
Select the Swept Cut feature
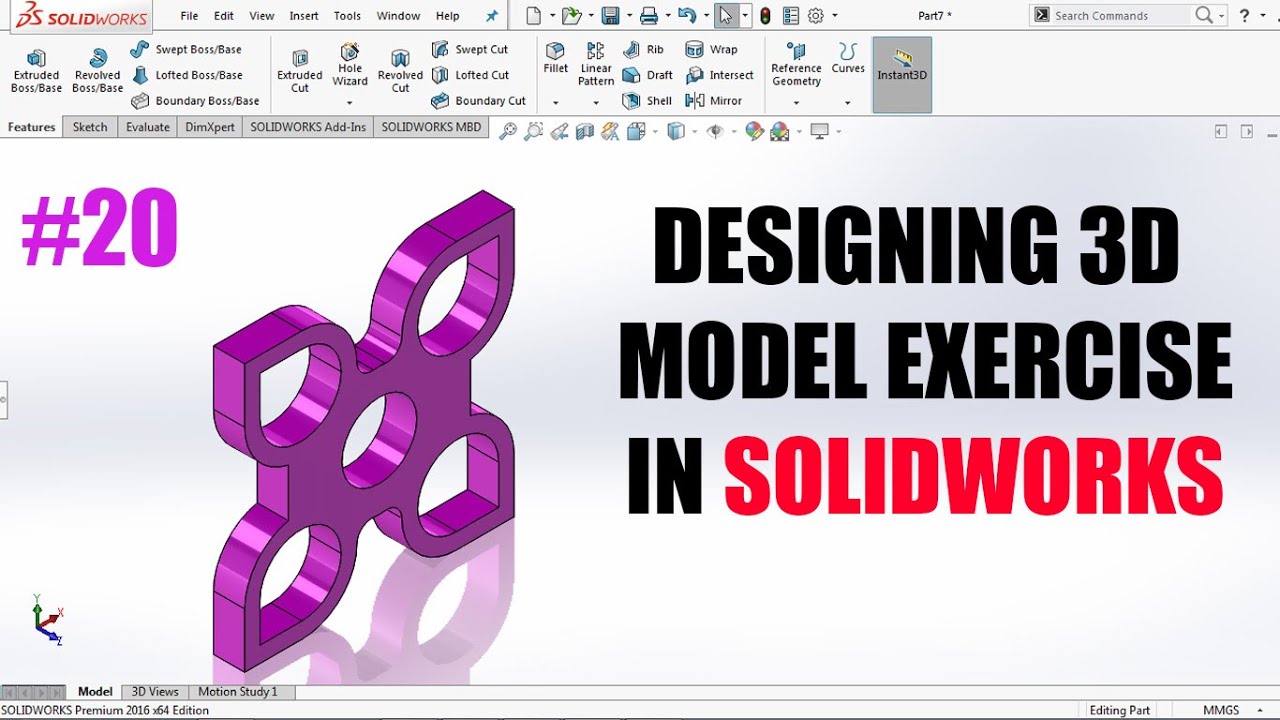(x=470, y=49)
